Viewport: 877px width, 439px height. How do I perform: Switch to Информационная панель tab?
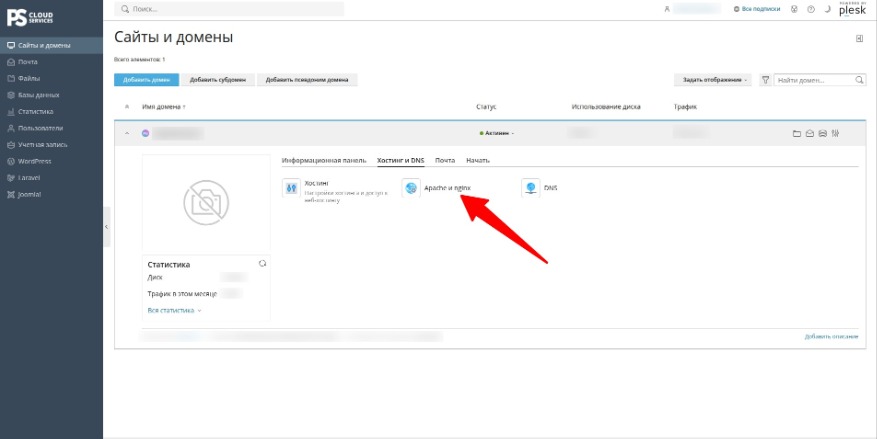(x=324, y=161)
